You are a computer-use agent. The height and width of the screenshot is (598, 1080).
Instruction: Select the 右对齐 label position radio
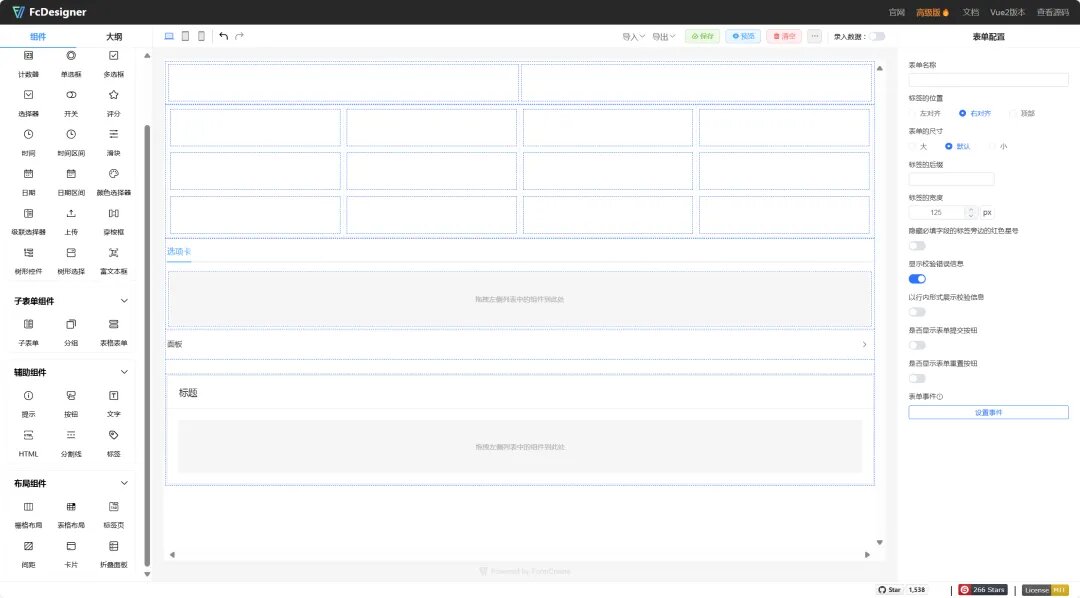click(975, 113)
